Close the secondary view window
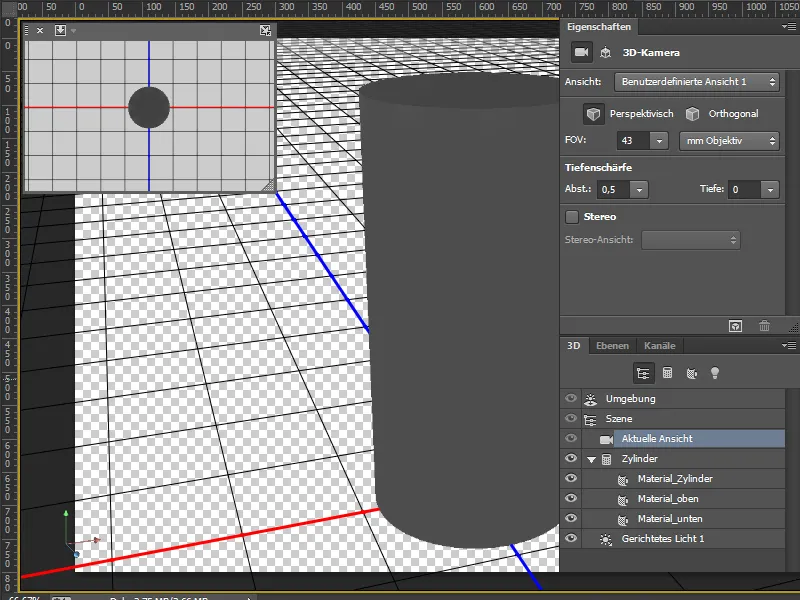Screen dimensions: 800x600 click(40, 31)
